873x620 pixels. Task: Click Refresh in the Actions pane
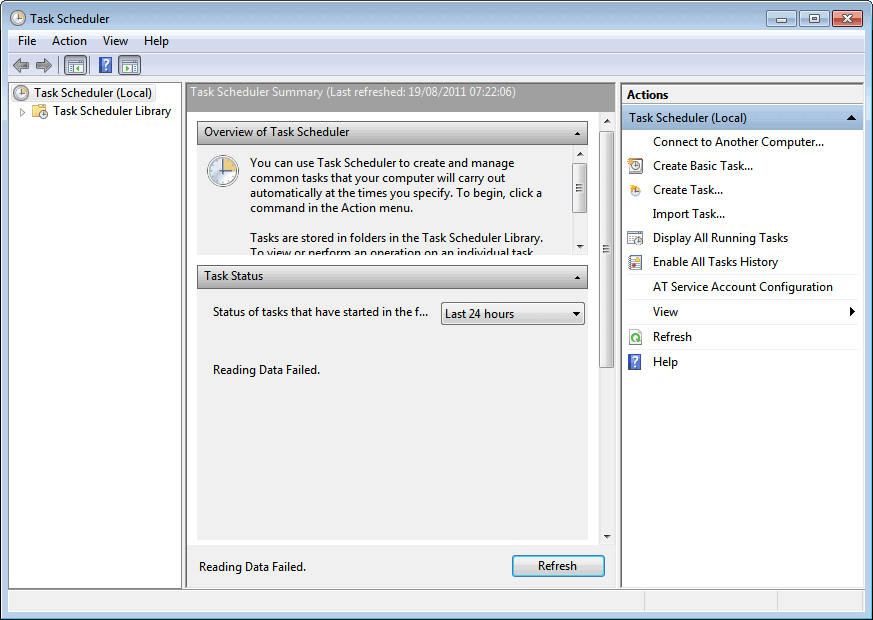[672, 337]
